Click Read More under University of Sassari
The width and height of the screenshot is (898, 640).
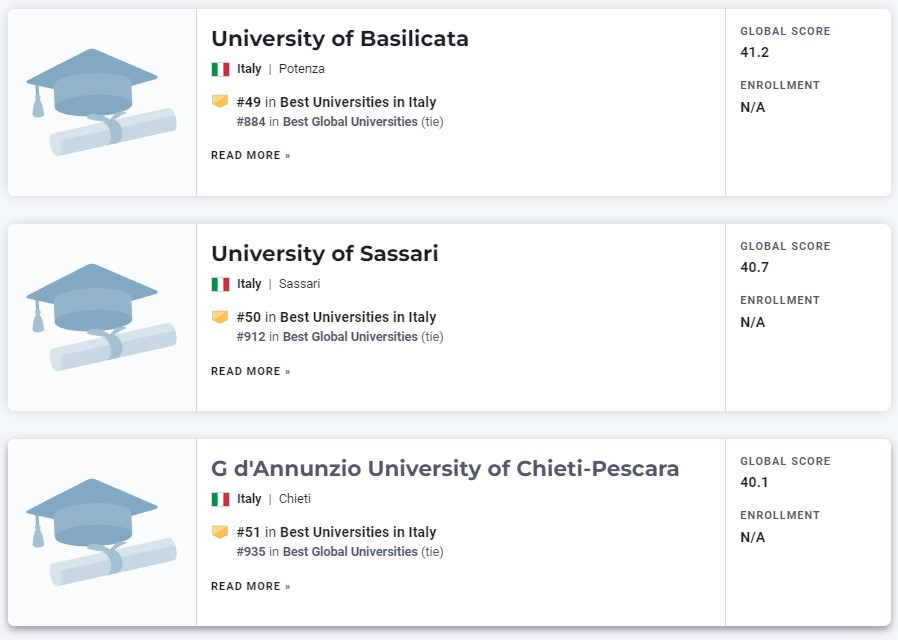[251, 371]
